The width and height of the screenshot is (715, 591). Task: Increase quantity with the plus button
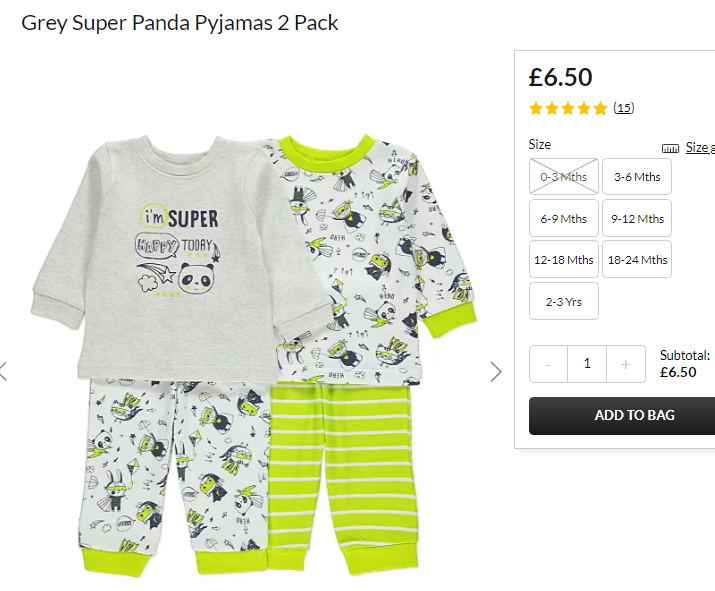[x=626, y=364]
